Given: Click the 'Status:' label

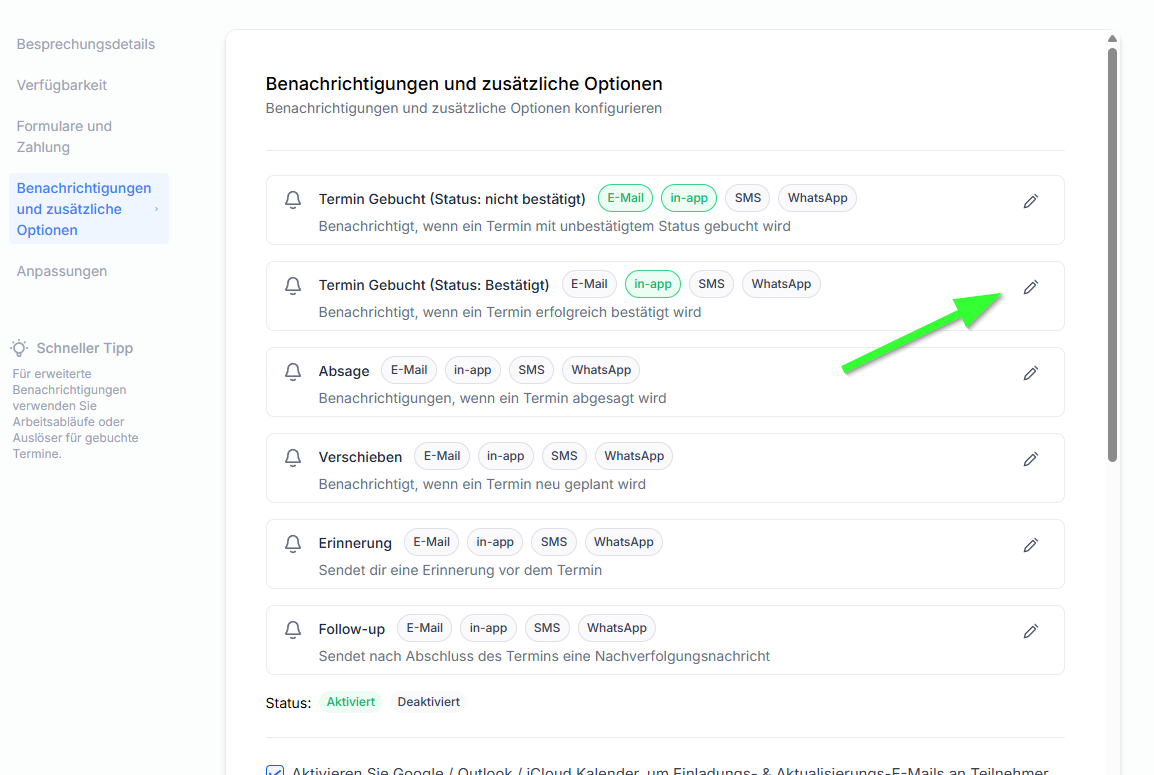Looking at the screenshot, I should point(288,704).
